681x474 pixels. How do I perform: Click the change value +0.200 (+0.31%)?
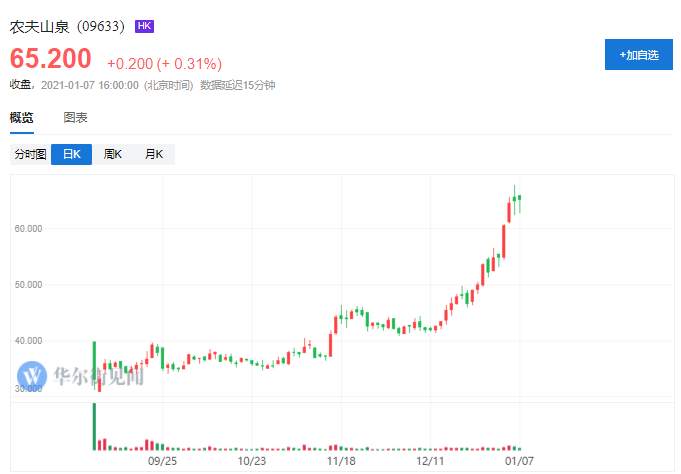coord(165,64)
